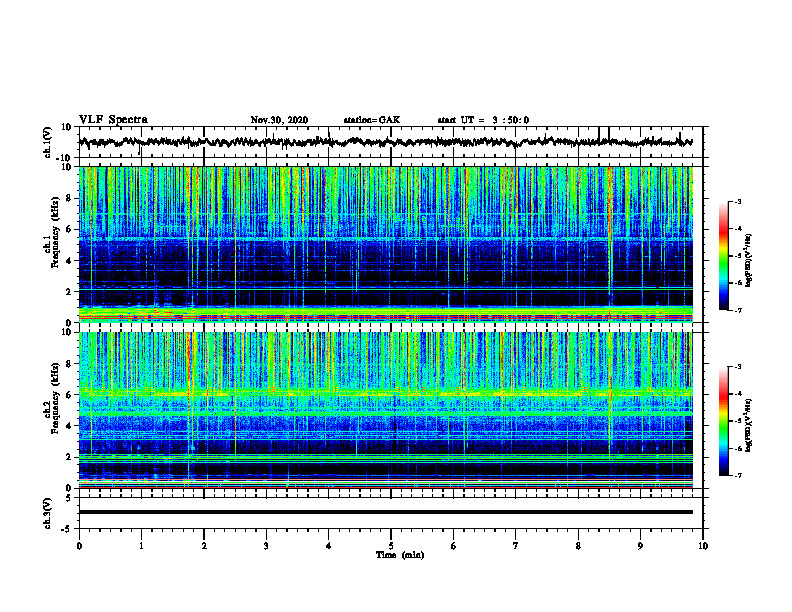Image resolution: width=792 pixels, height=612 pixels.
Task: Click the "station=GAK" header label
Action: (372, 120)
